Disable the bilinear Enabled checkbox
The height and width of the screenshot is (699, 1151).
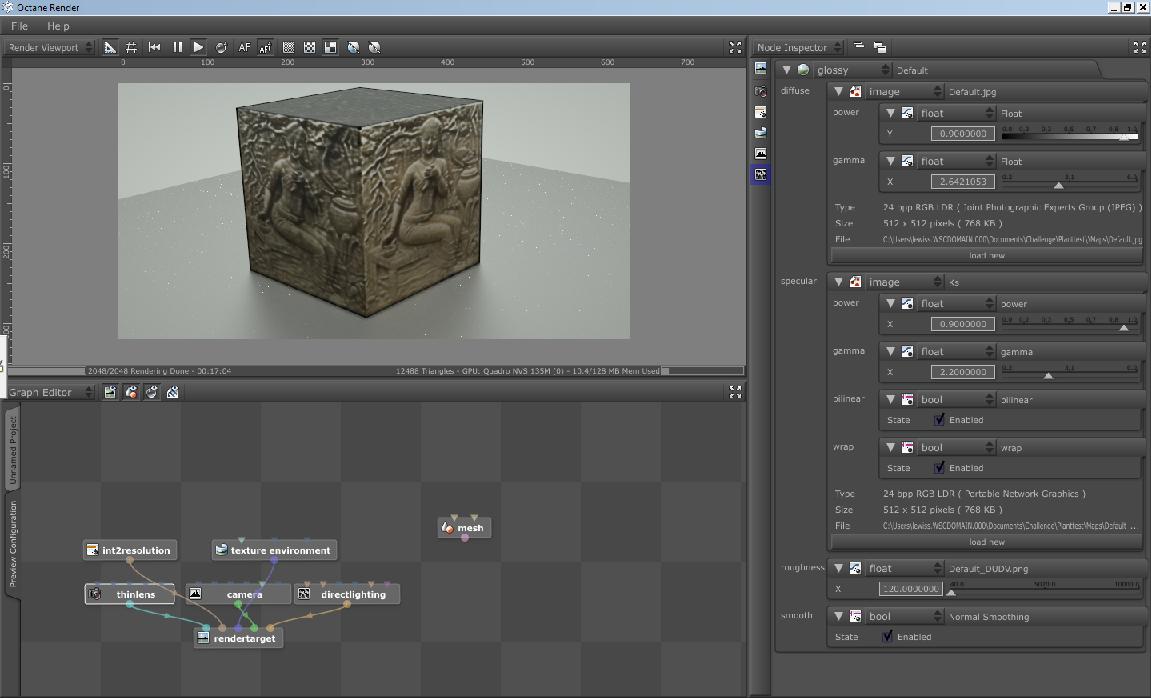click(x=939, y=420)
